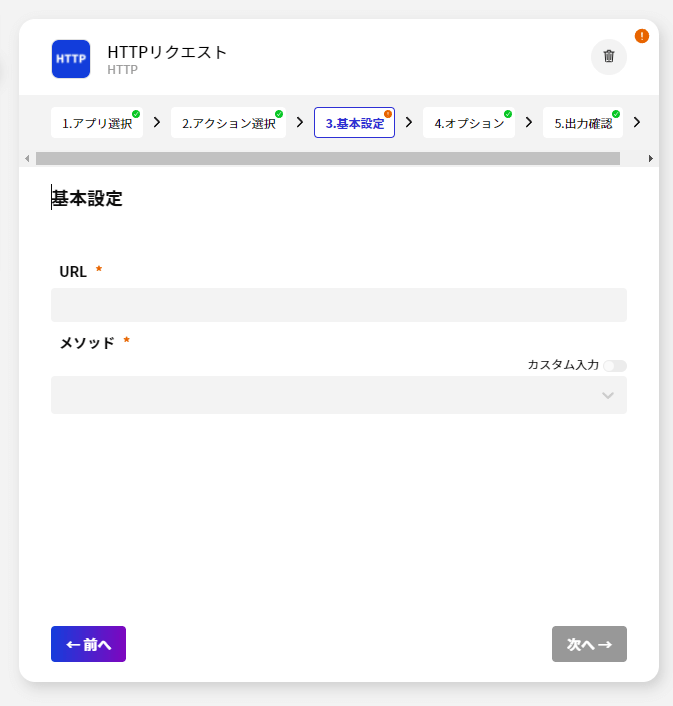
Task: Select the 3.基本設定 step tab
Action: (x=354, y=124)
